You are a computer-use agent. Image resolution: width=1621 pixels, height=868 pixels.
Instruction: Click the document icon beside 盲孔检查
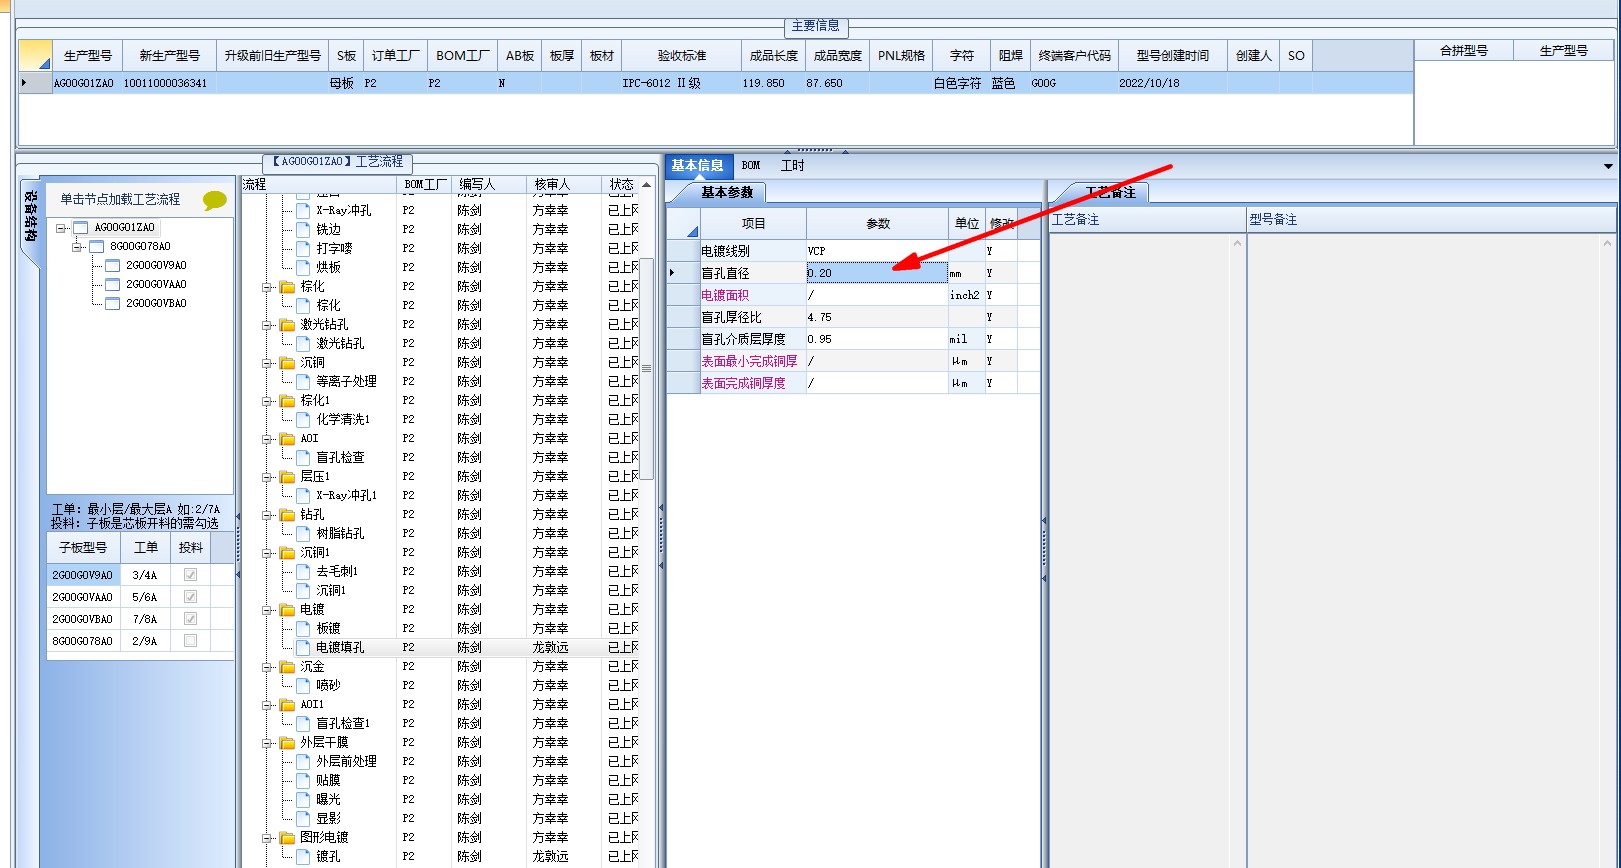(303, 457)
